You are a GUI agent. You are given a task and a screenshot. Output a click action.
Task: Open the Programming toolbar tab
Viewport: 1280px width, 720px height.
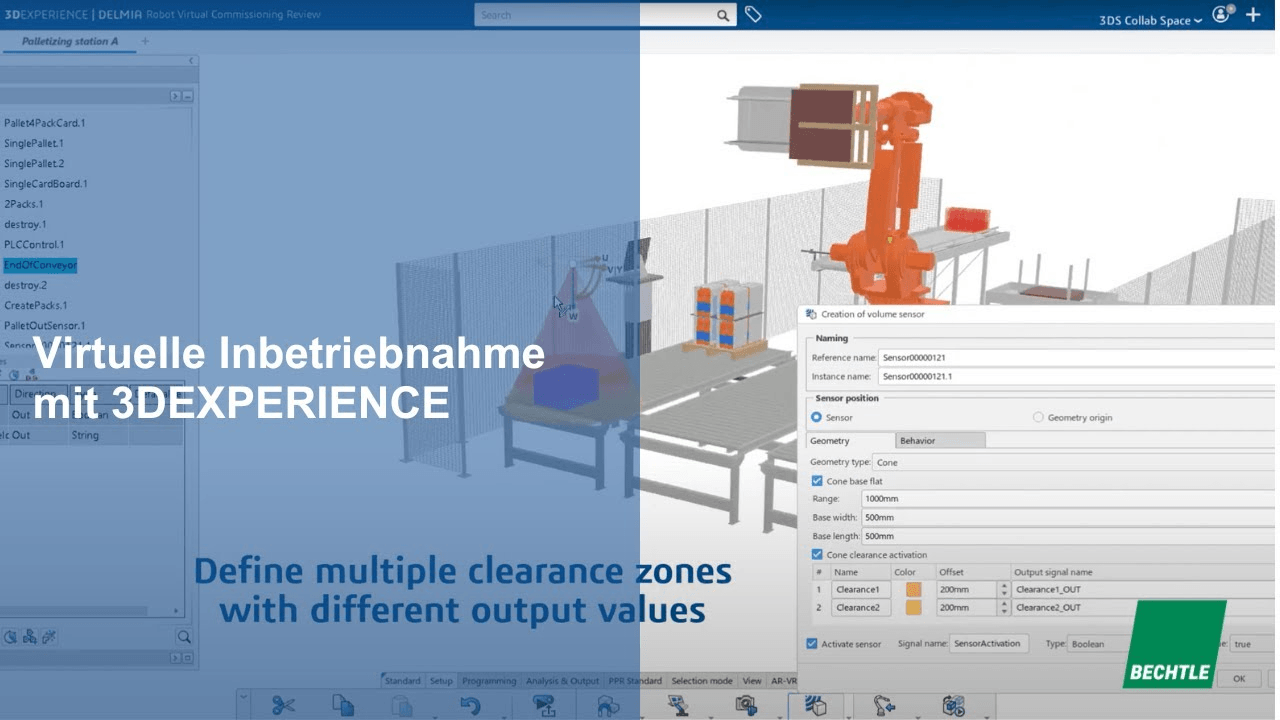coord(489,681)
